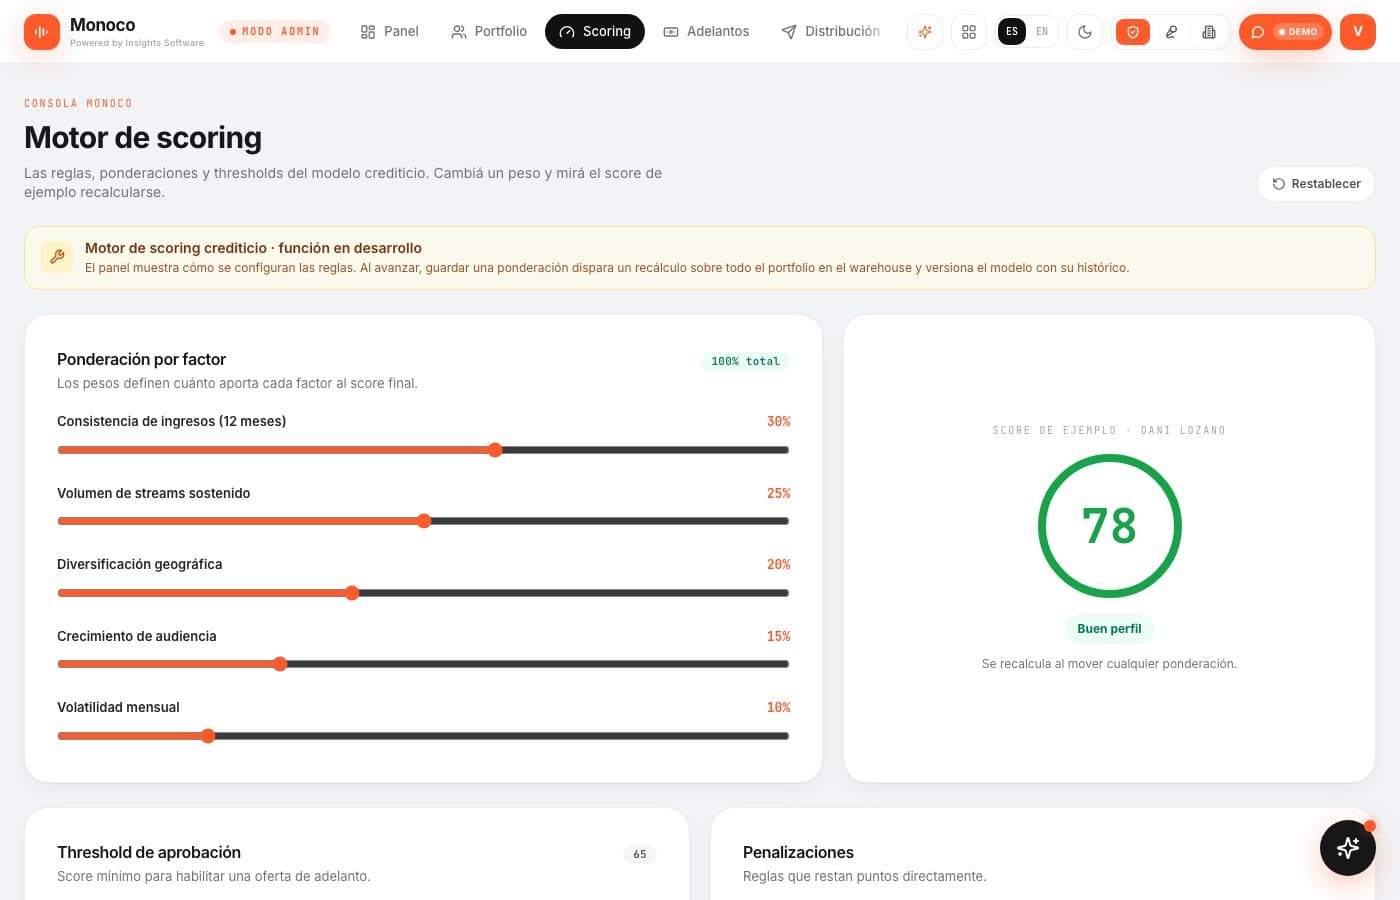
Task: Click the Crecimiento de audiencia slider handle
Action: [280, 664]
